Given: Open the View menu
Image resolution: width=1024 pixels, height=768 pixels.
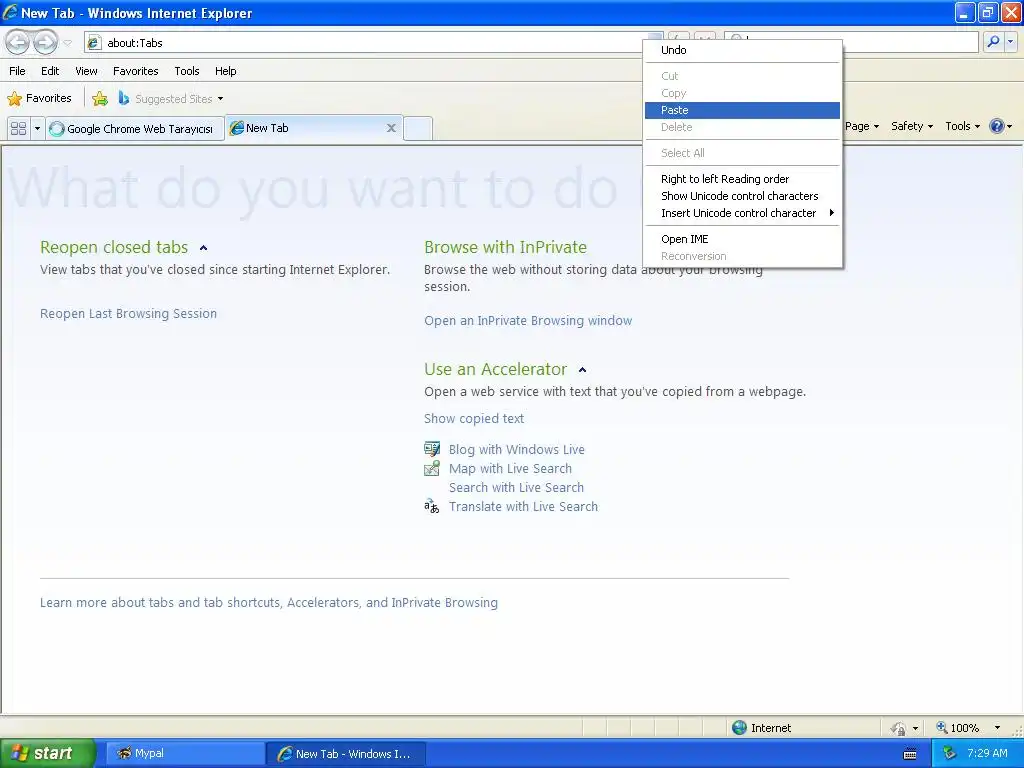Looking at the screenshot, I should pyautogui.click(x=86, y=71).
